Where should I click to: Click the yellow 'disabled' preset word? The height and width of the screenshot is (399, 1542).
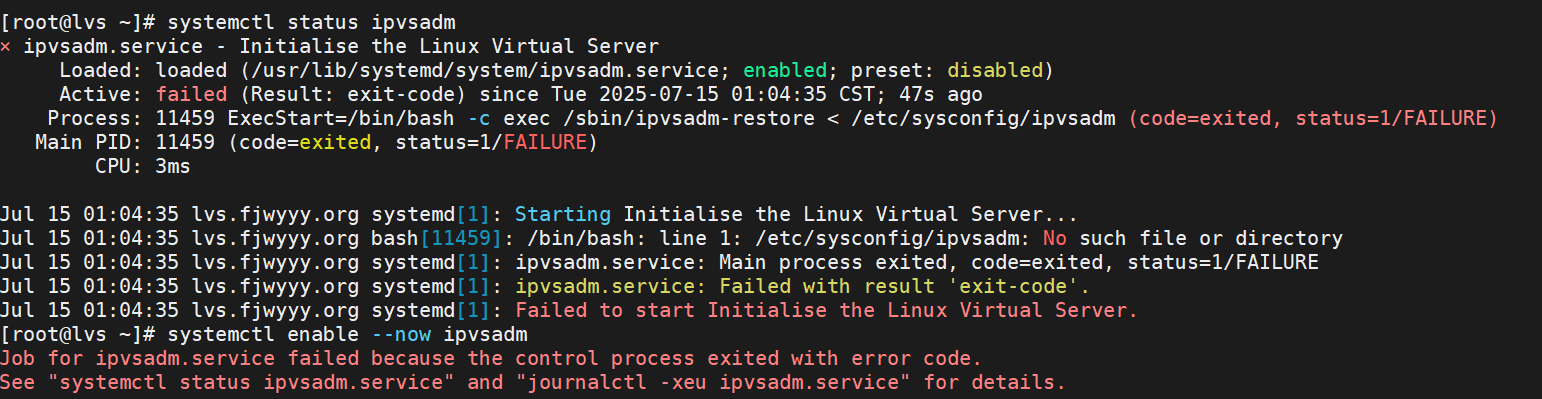pos(994,70)
